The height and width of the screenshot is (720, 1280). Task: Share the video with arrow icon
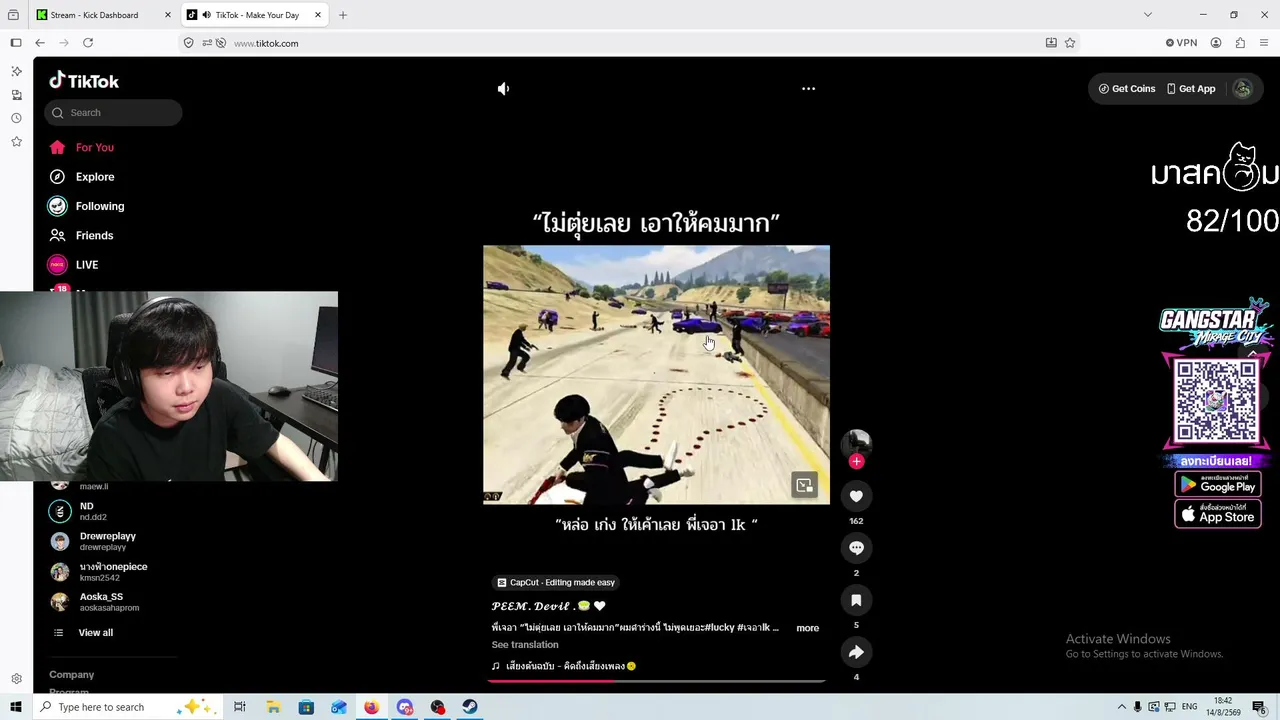click(x=856, y=652)
